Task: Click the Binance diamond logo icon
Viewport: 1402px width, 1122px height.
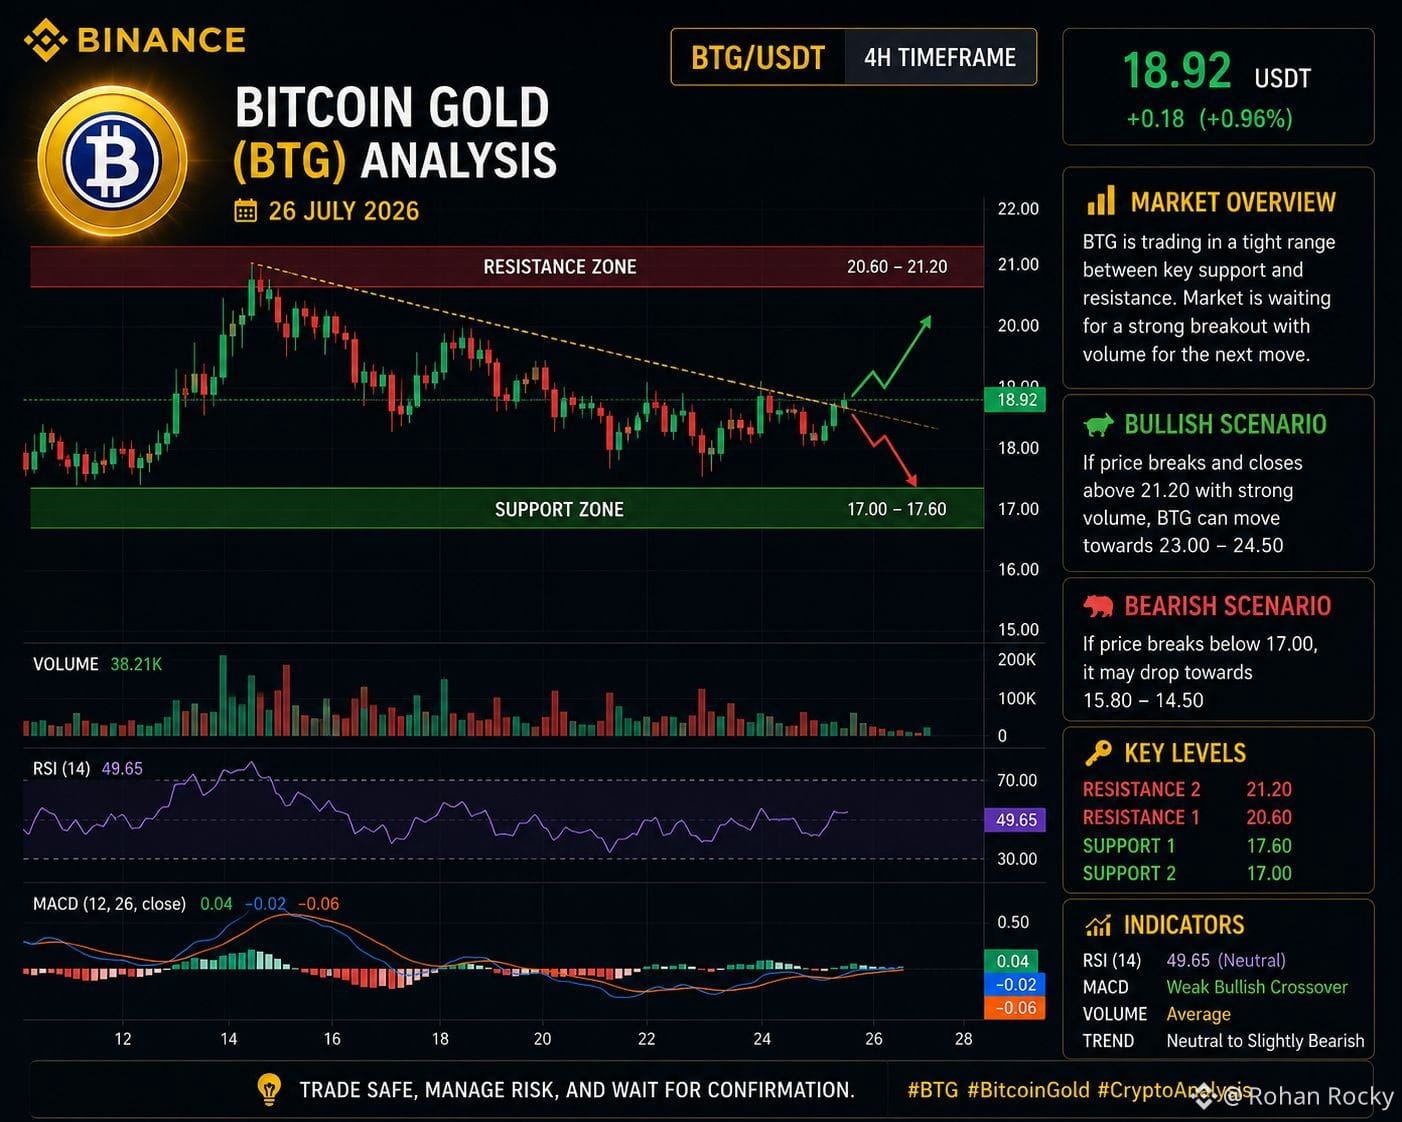Action: [x=45, y=40]
